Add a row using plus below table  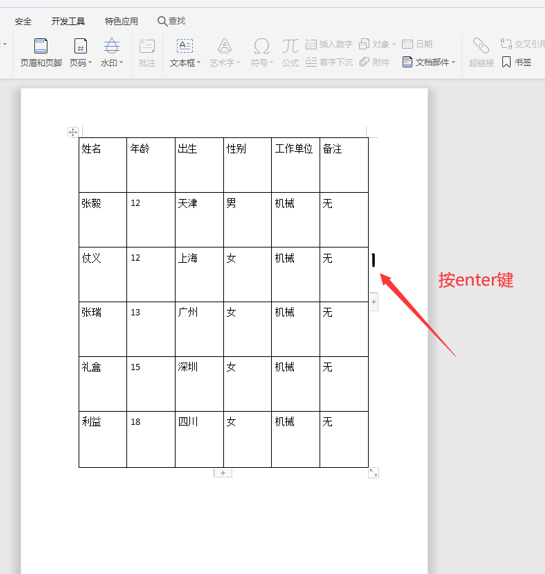pyautogui.click(x=223, y=473)
